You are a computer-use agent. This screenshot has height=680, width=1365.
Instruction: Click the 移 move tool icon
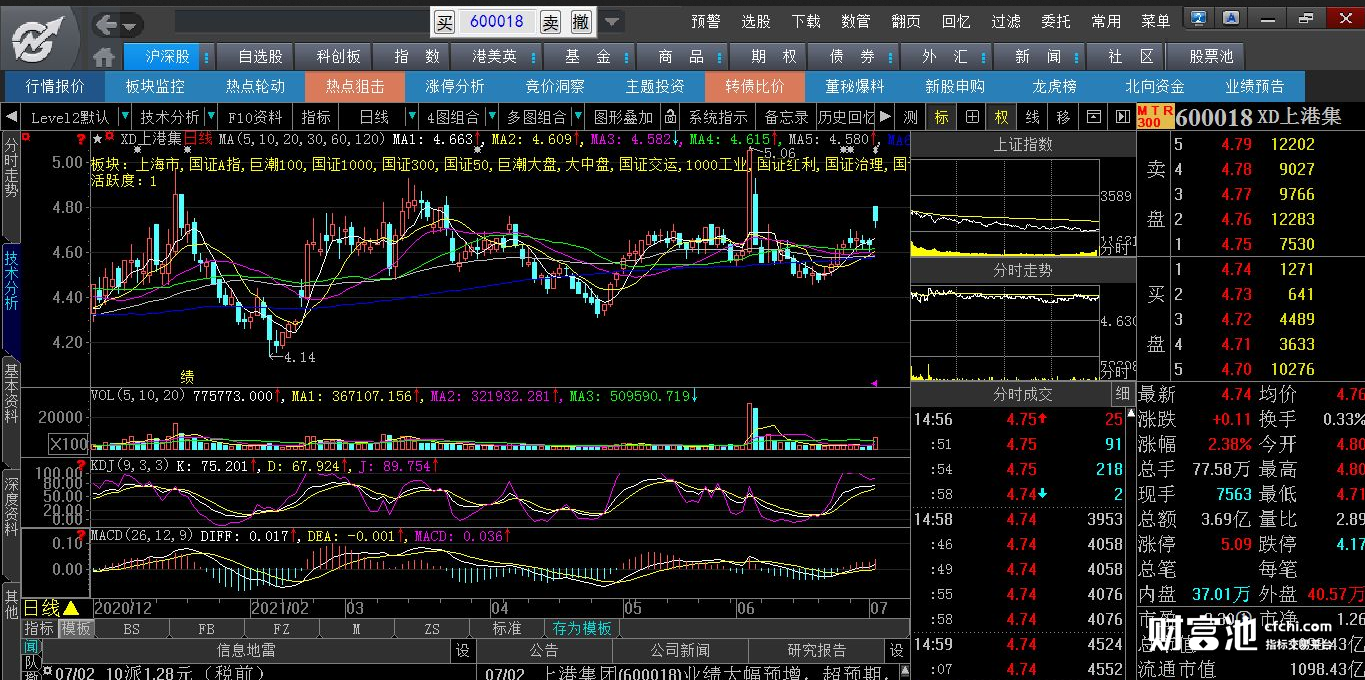tap(1063, 117)
